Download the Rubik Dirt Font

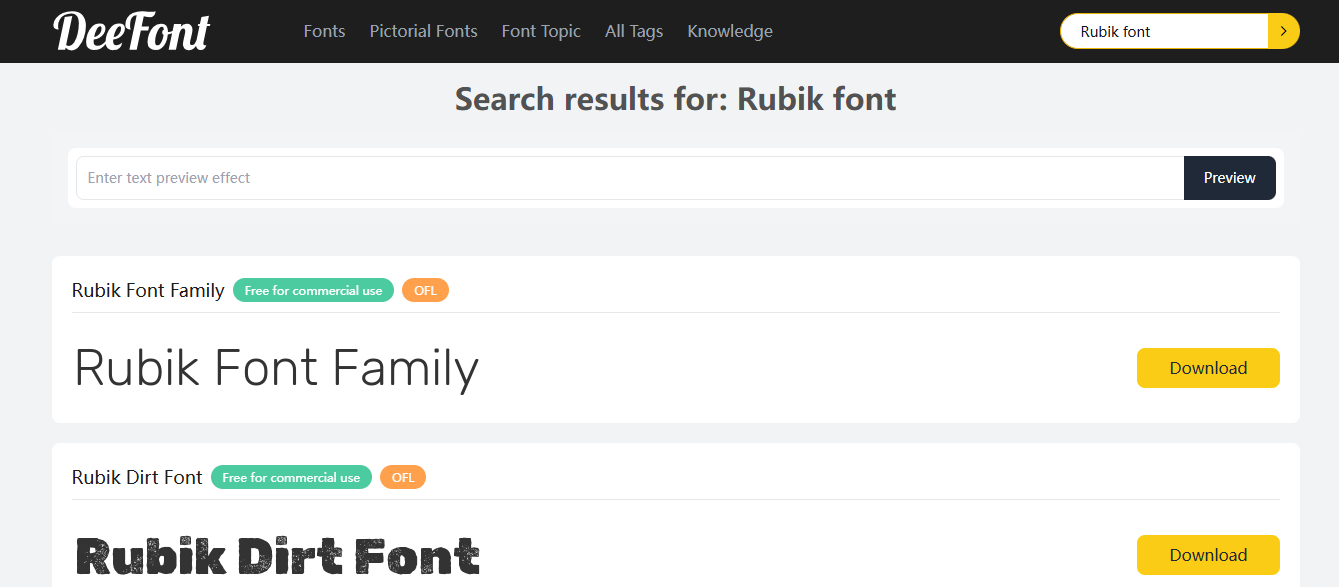[x=1208, y=555]
